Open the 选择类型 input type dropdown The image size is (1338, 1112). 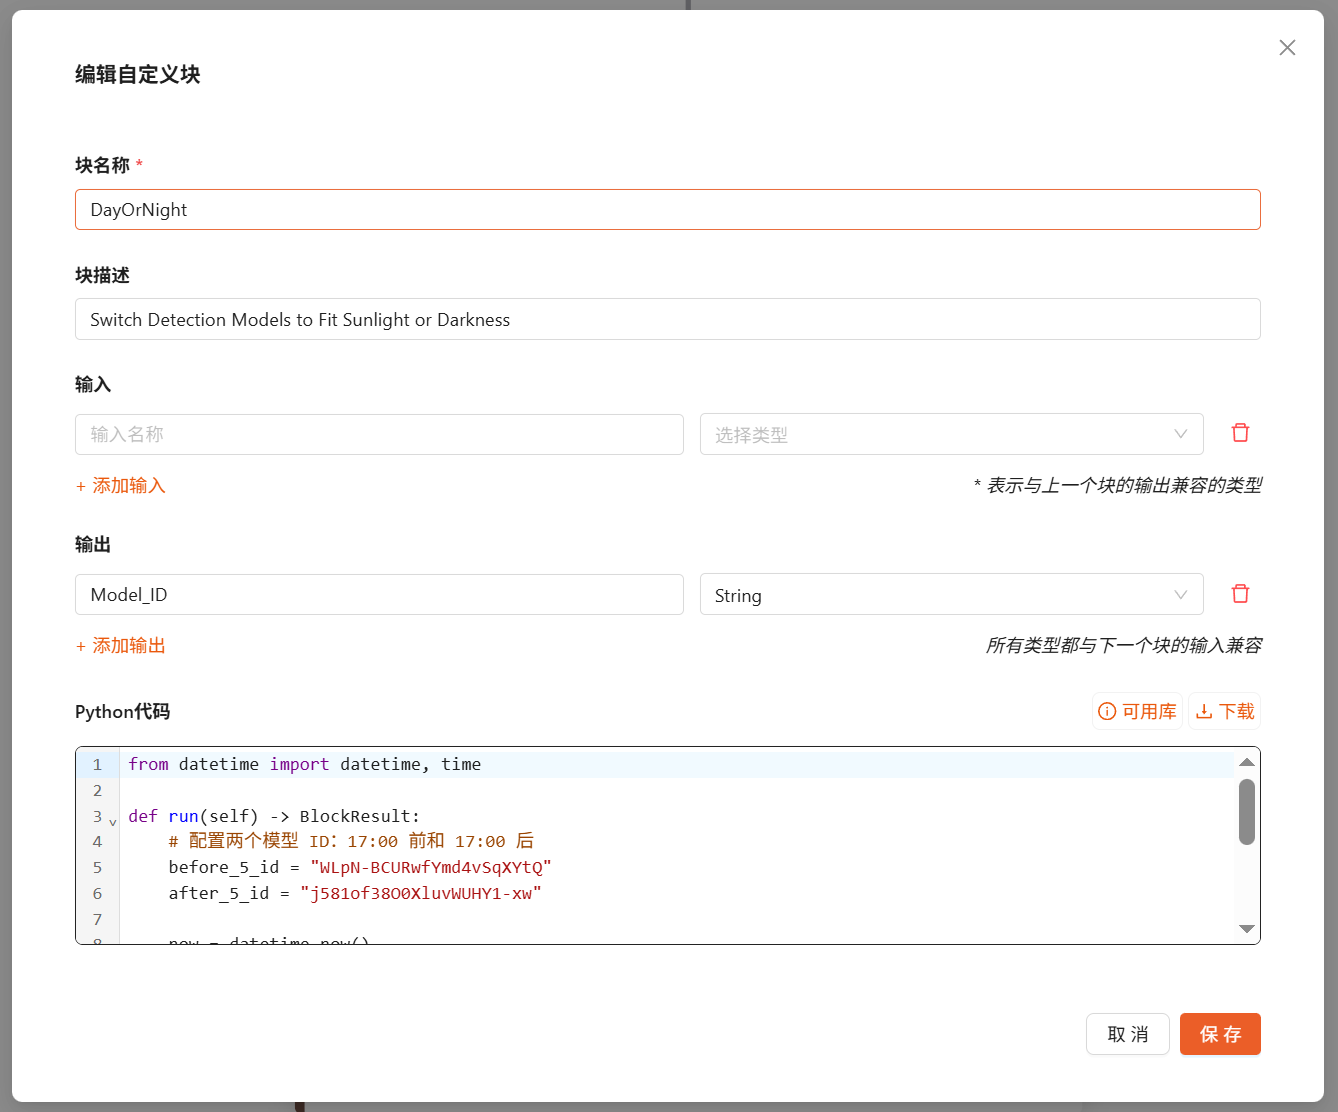(951, 434)
